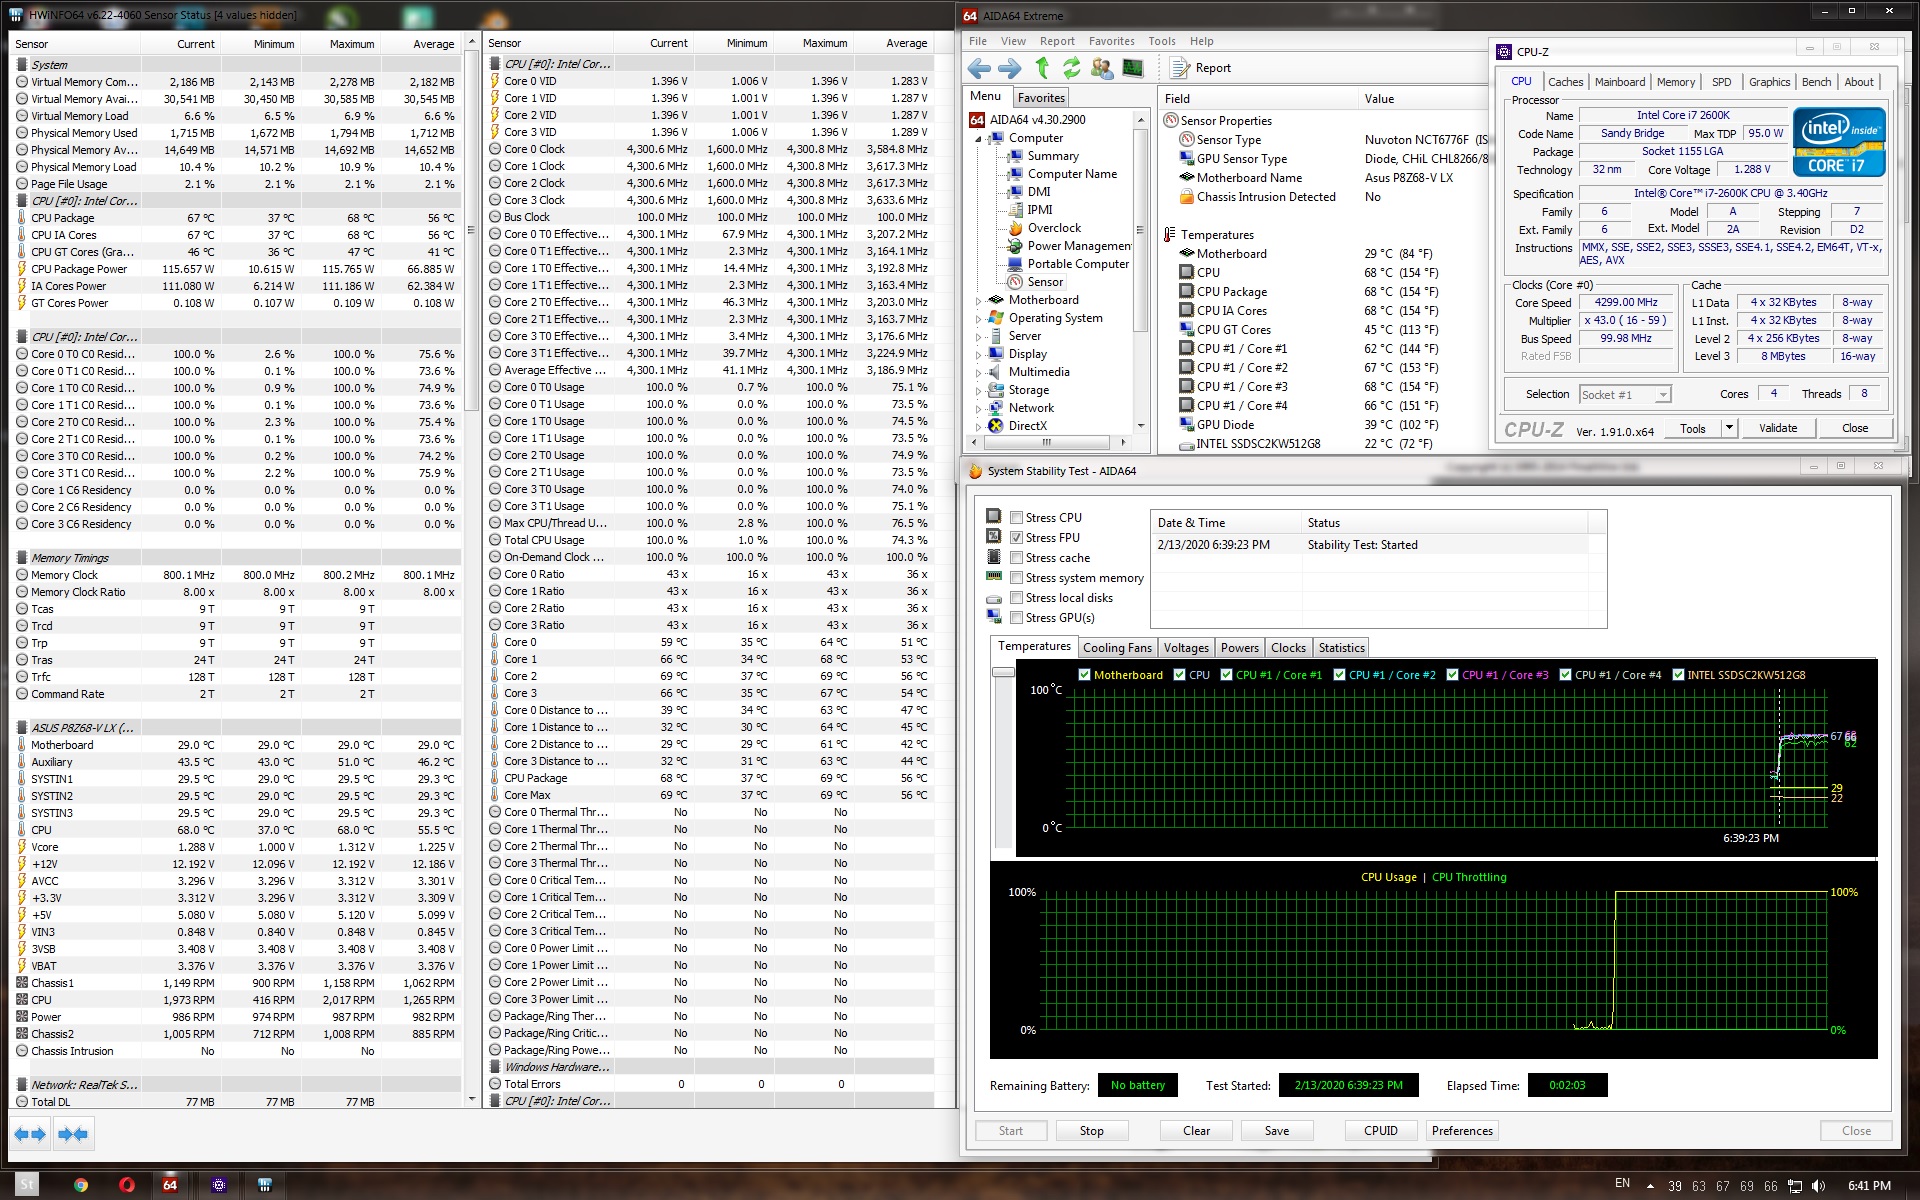1920x1200 pixels.
Task: Click the AIDA64 back navigation arrow
Action: [979, 68]
